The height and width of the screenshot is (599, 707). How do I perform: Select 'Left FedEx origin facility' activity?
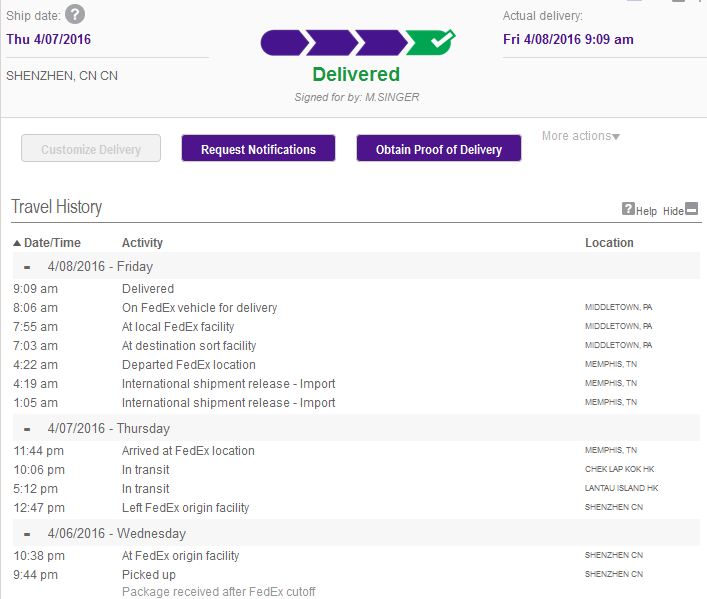click(x=185, y=507)
